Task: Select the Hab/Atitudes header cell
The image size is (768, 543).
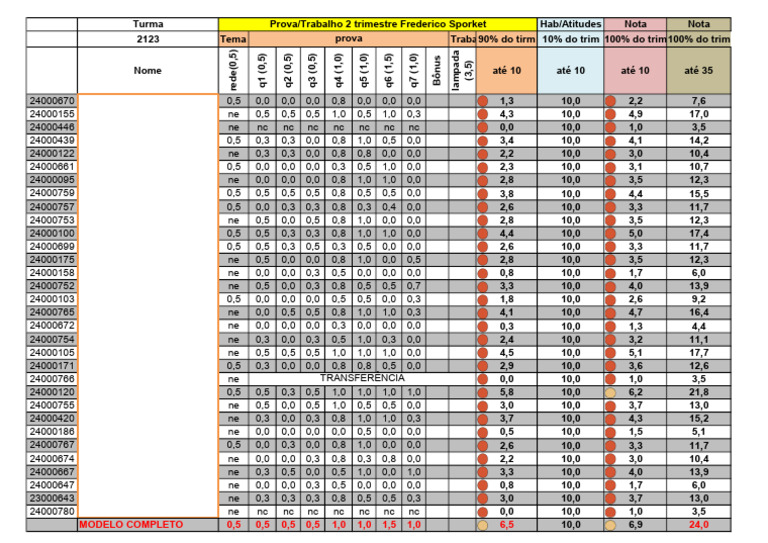Action: (571, 24)
